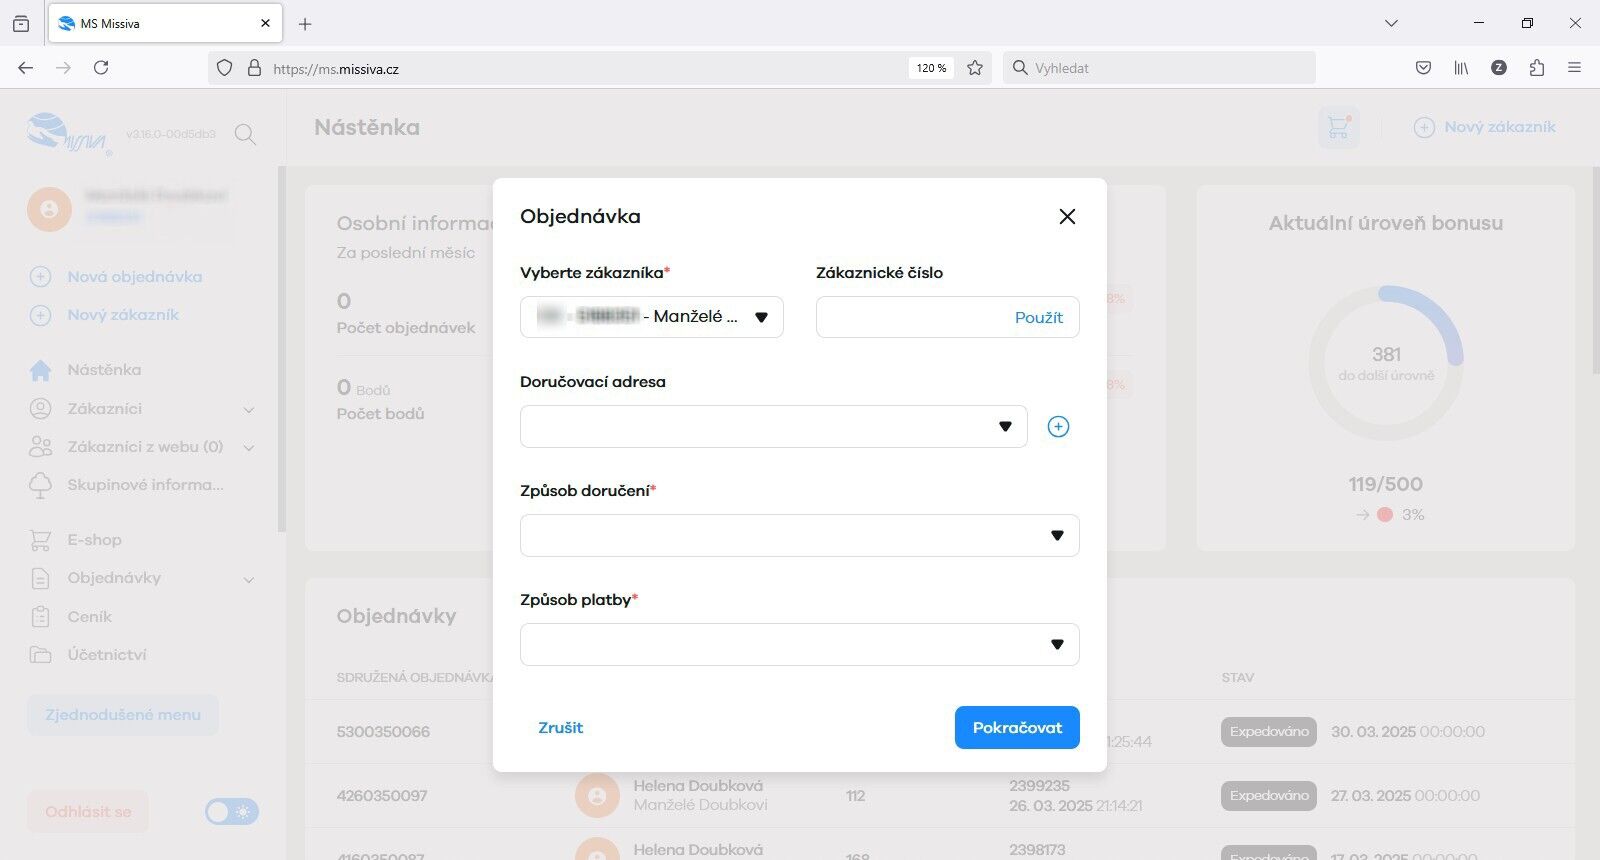Click the Zákazníci person icon
1600x860 pixels.
point(40,408)
